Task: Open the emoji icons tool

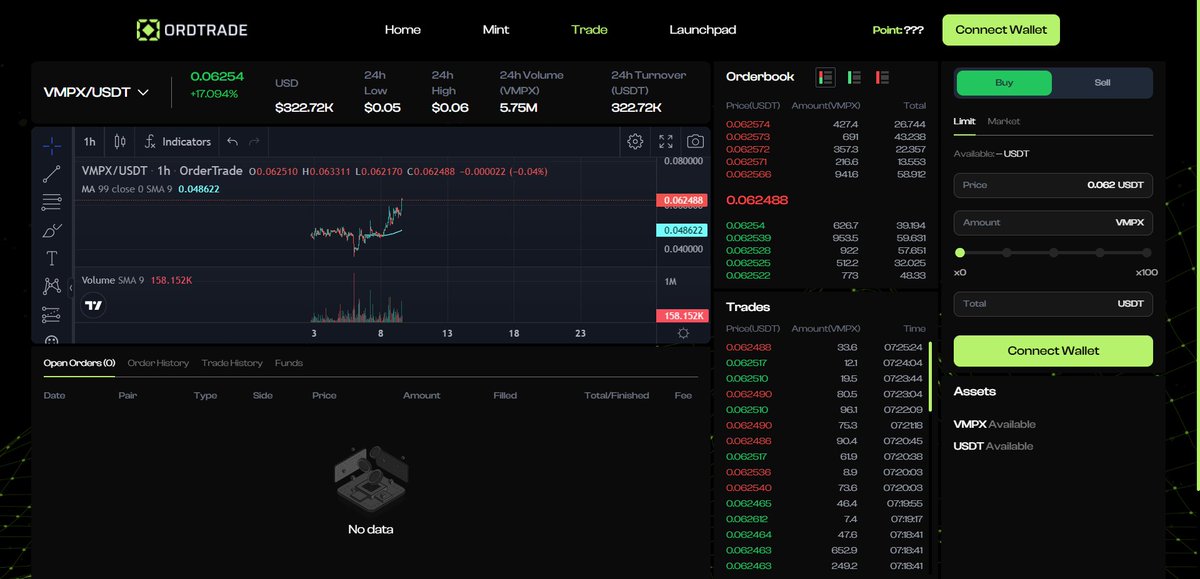Action: pos(52,340)
